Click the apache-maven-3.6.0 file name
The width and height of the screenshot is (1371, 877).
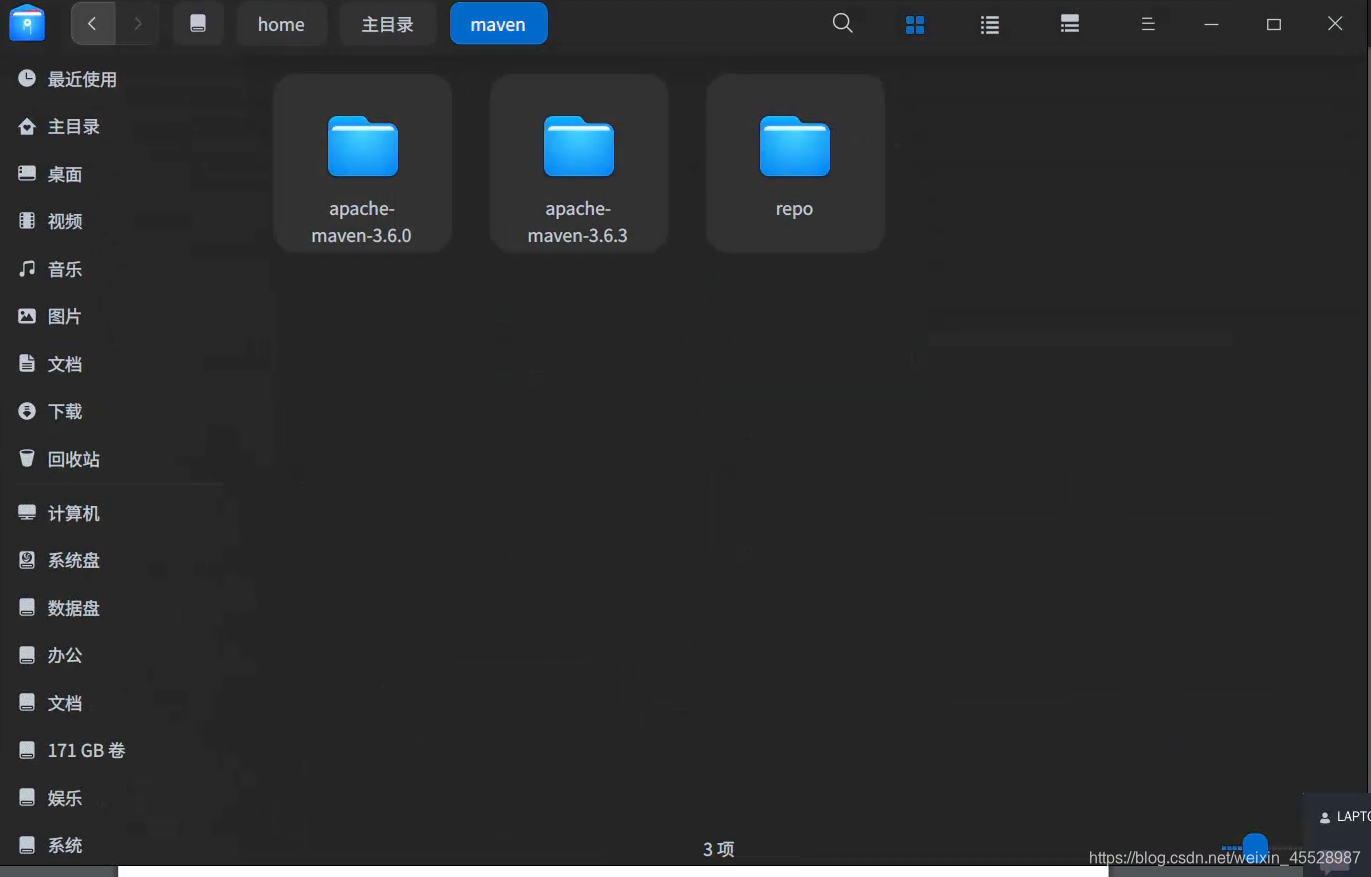(362, 222)
